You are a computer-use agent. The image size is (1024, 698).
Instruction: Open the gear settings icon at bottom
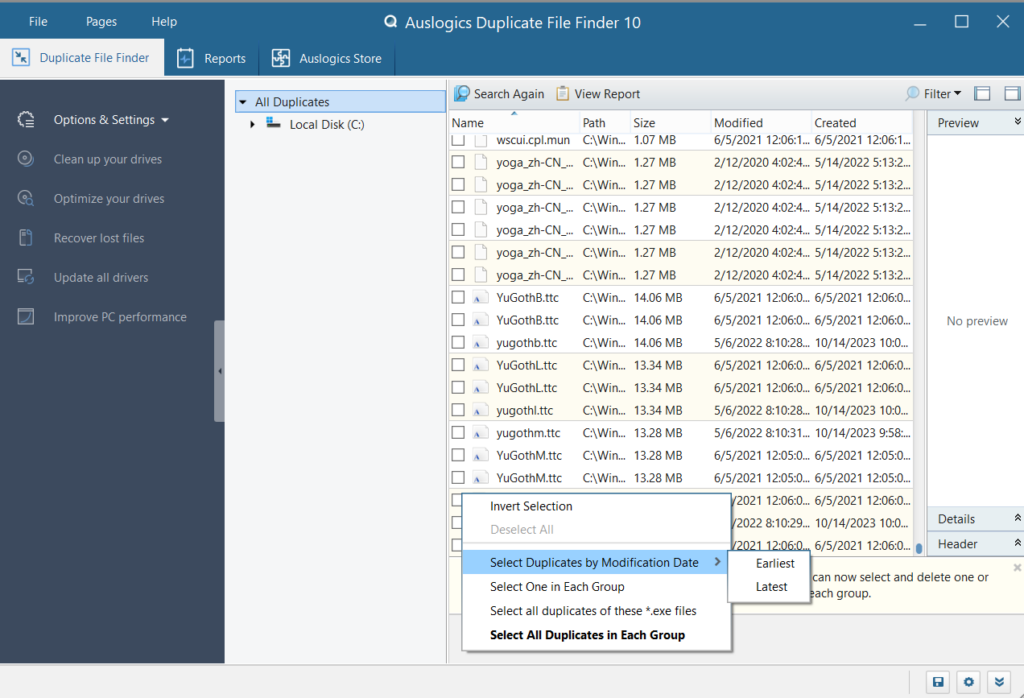point(968,682)
